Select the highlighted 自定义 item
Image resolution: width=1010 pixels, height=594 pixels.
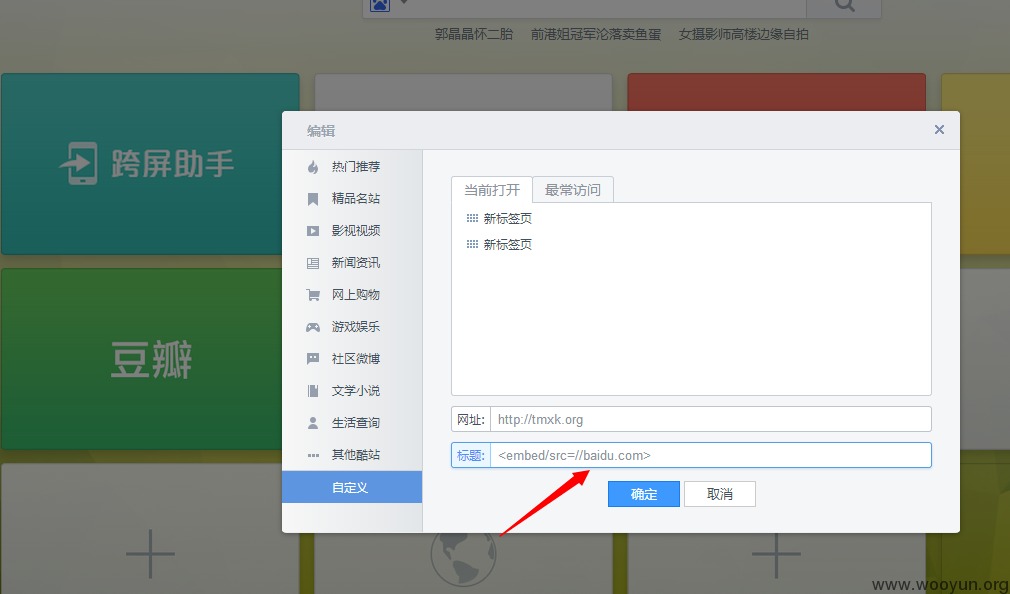pos(352,487)
